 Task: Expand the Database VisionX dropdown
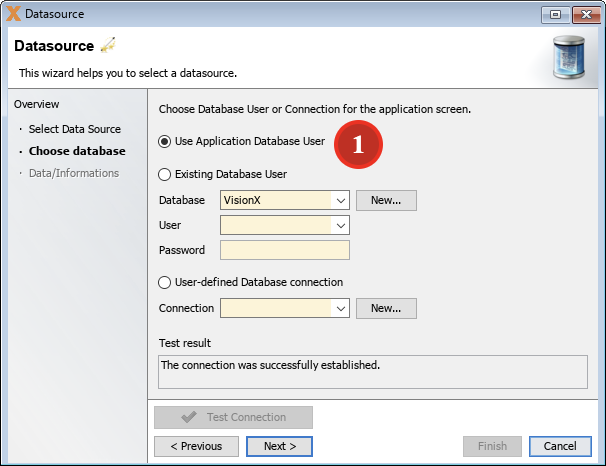pyautogui.click(x=340, y=200)
